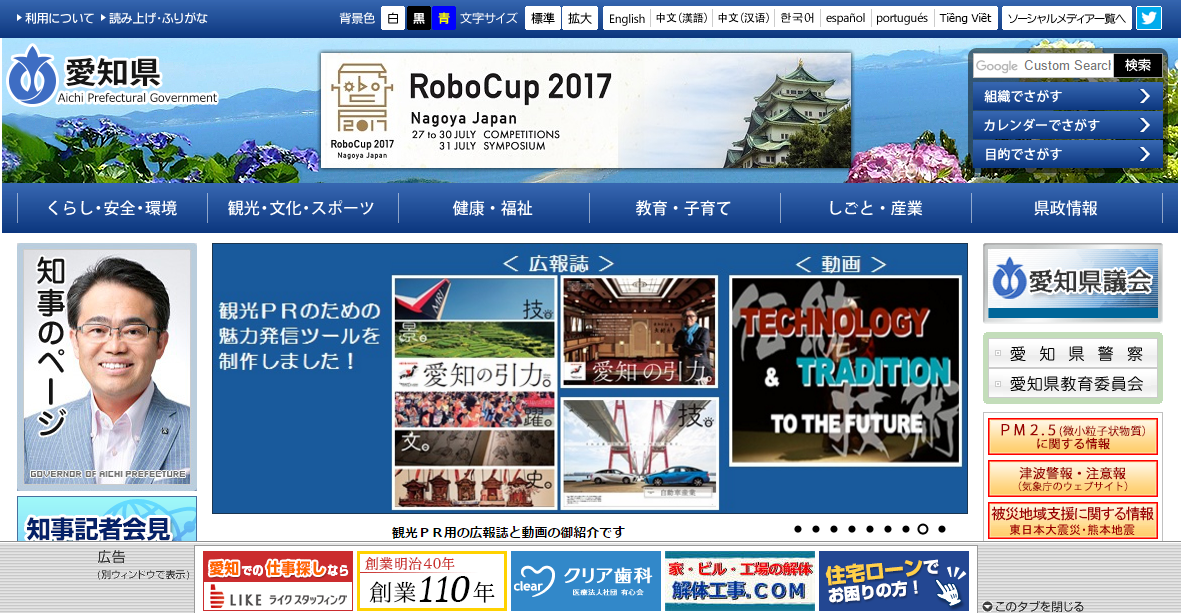
Task: Set text size to 標準
Action: coord(542,18)
